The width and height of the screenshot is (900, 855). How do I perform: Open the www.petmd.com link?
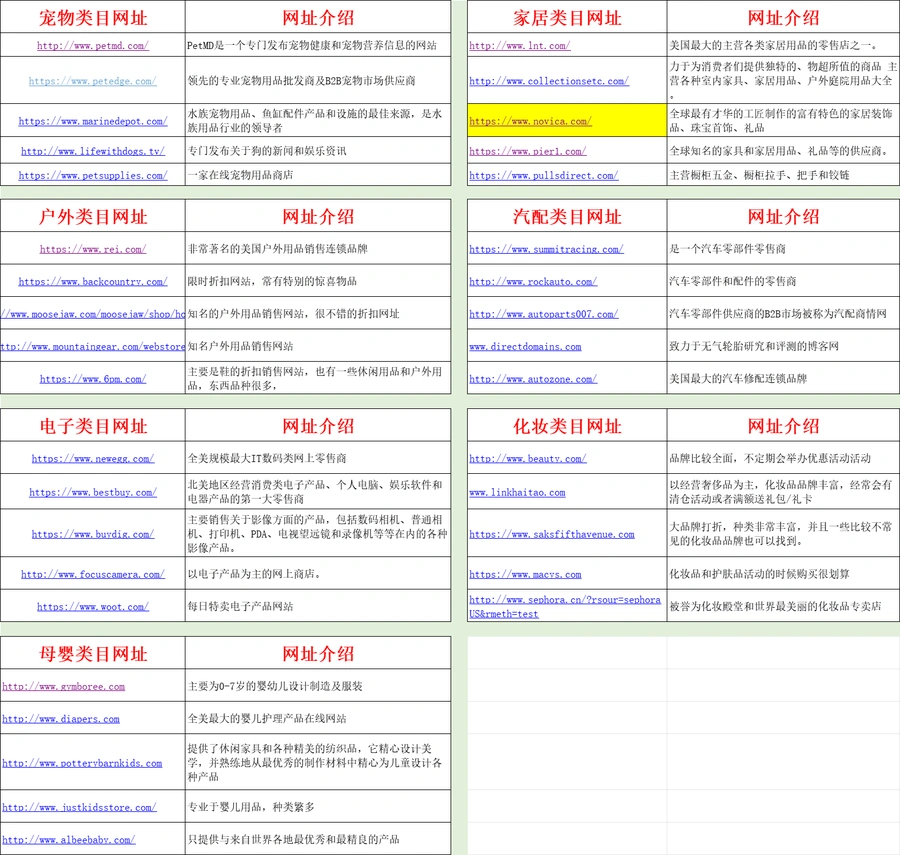point(92,46)
